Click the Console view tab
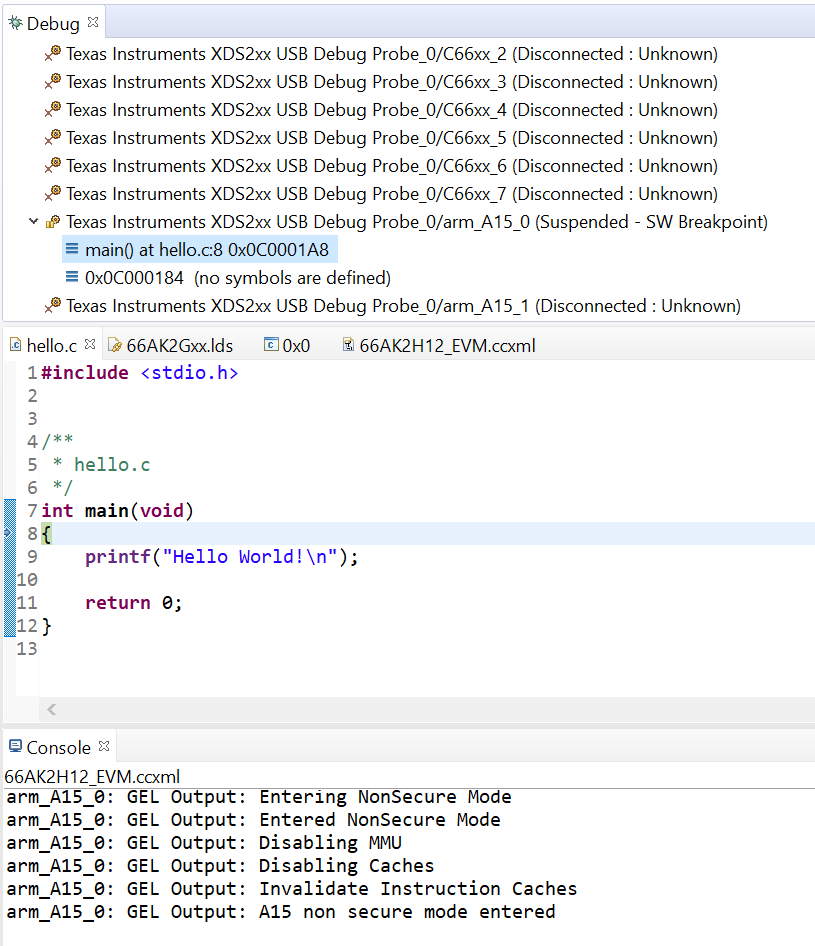This screenshot has height=946, width=815. [x=58, y=748]
